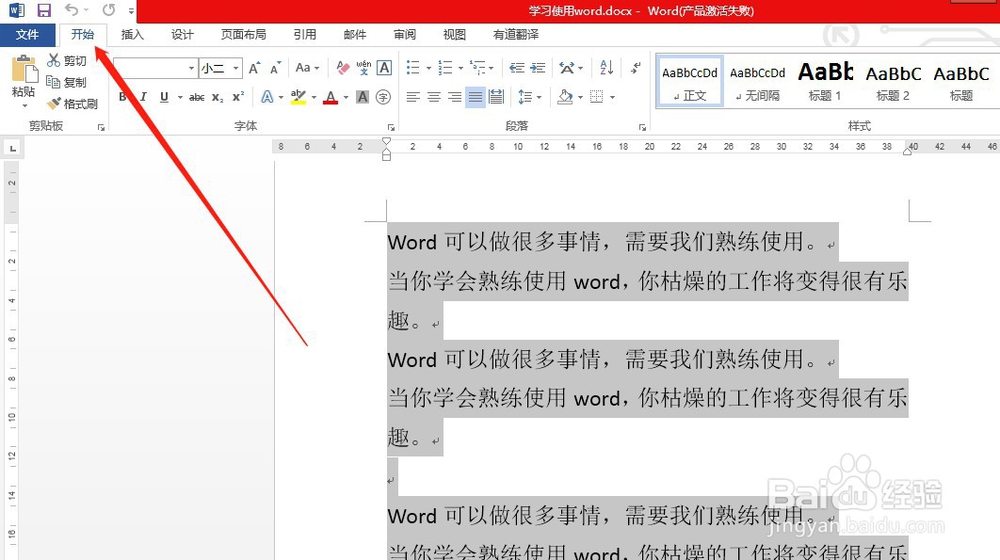
Task: Click the Copy (复制) button
Action: 66,82
